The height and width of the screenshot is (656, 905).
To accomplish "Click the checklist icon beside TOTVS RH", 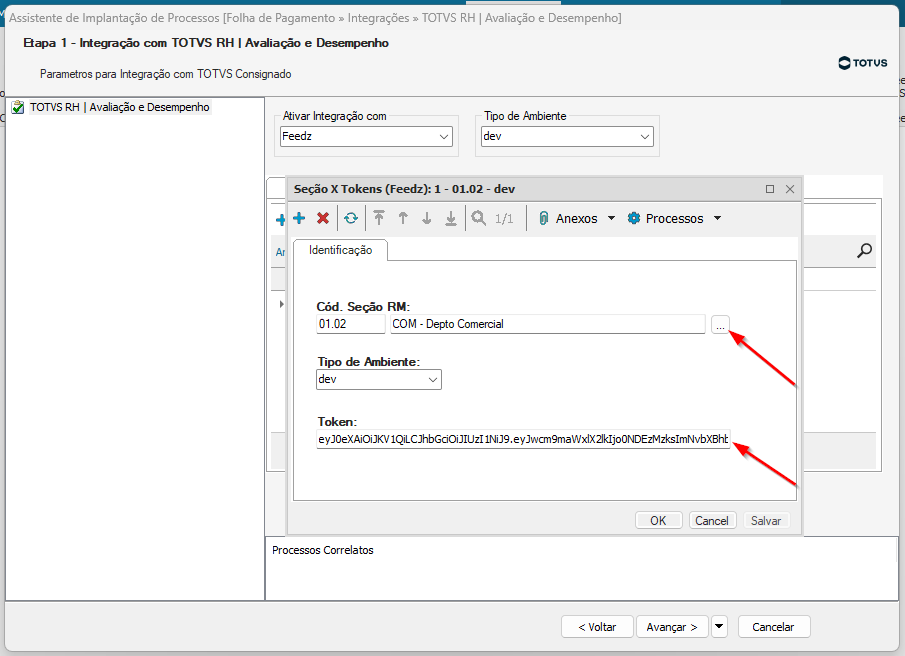I will coord(18,107).
